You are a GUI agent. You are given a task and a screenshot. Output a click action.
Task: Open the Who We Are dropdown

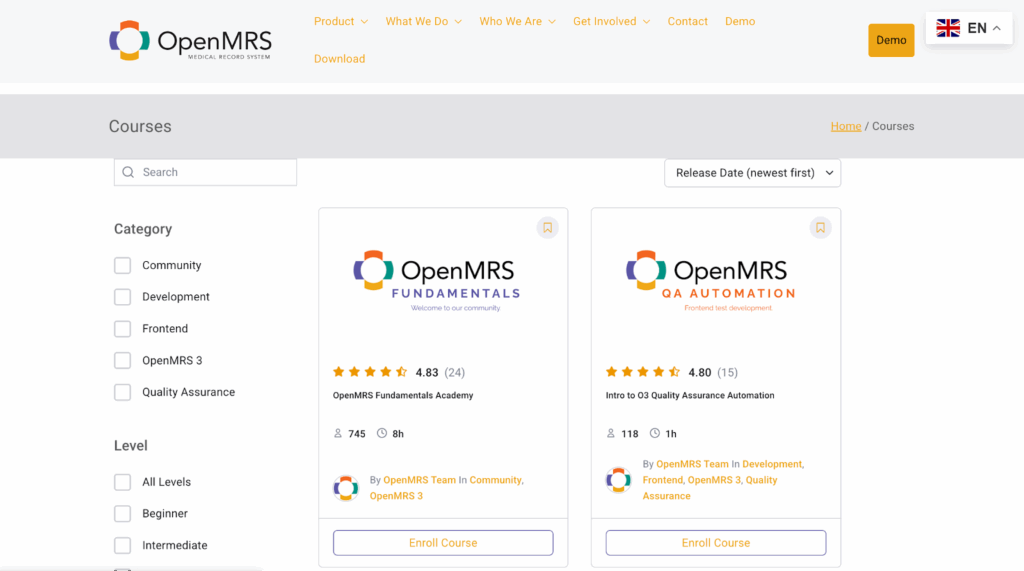pos(517,22)
